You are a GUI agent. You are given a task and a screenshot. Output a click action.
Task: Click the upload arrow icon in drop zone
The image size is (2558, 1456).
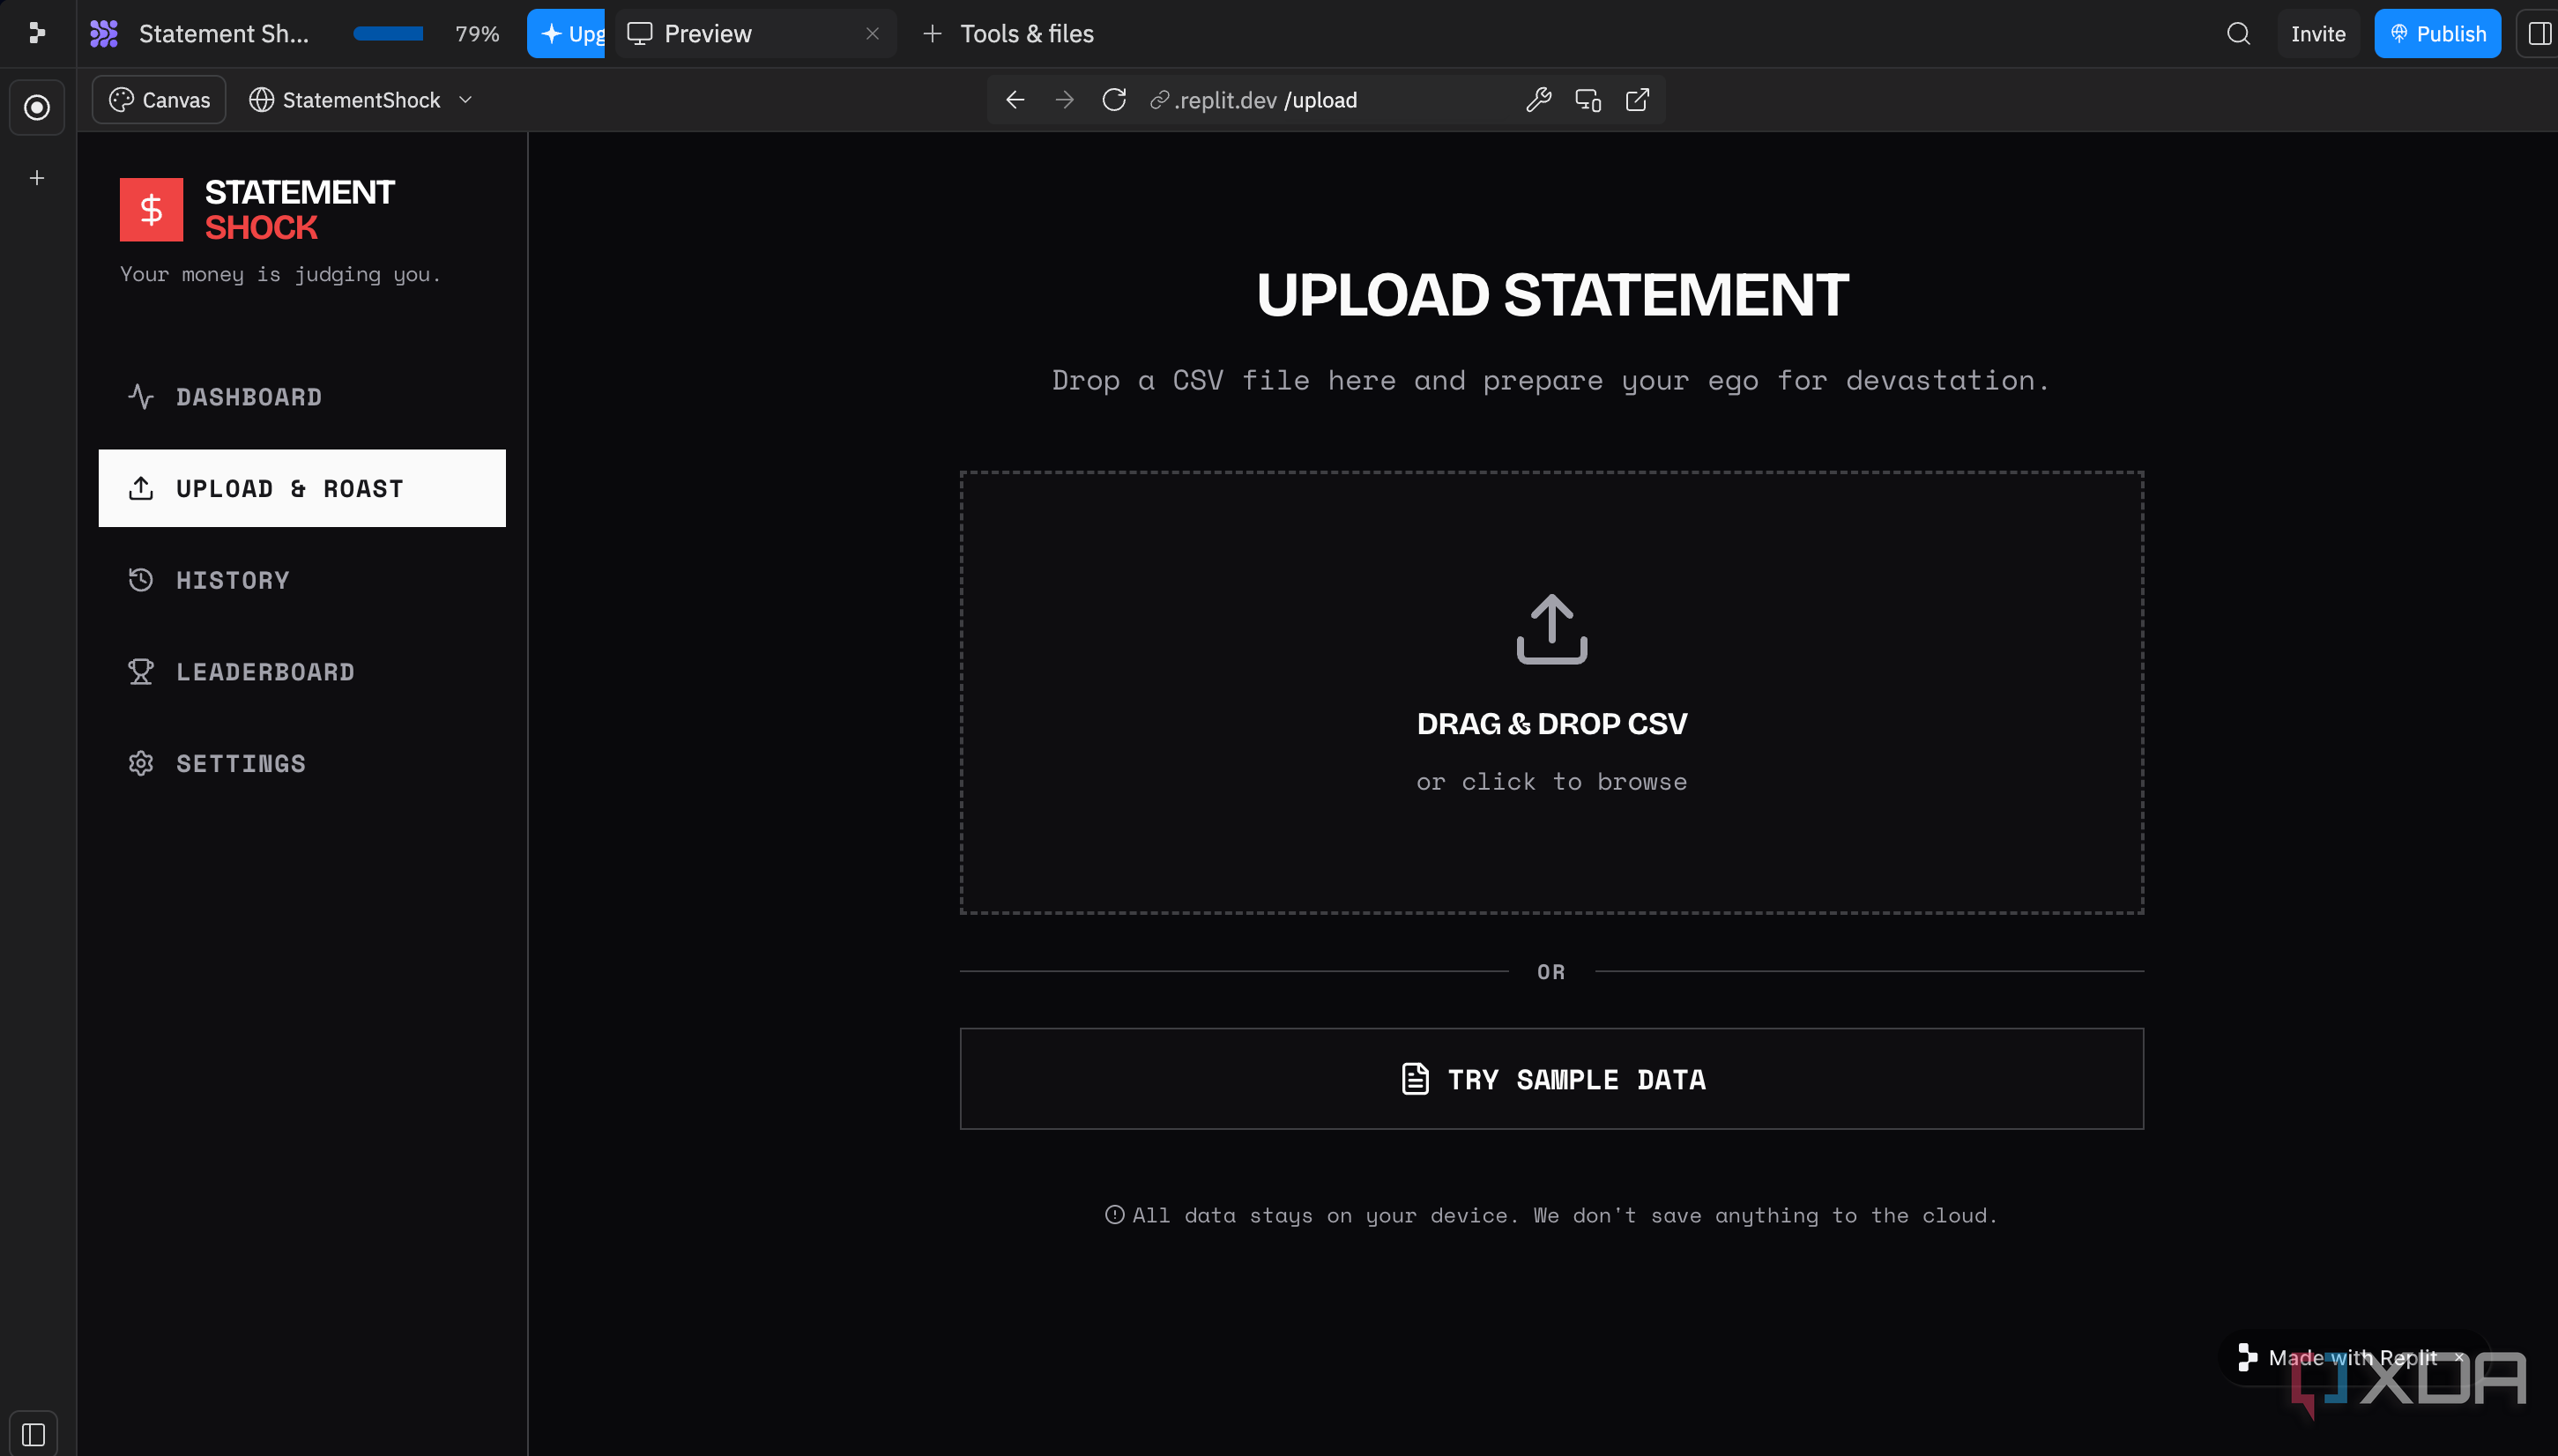pos(1552,629)
